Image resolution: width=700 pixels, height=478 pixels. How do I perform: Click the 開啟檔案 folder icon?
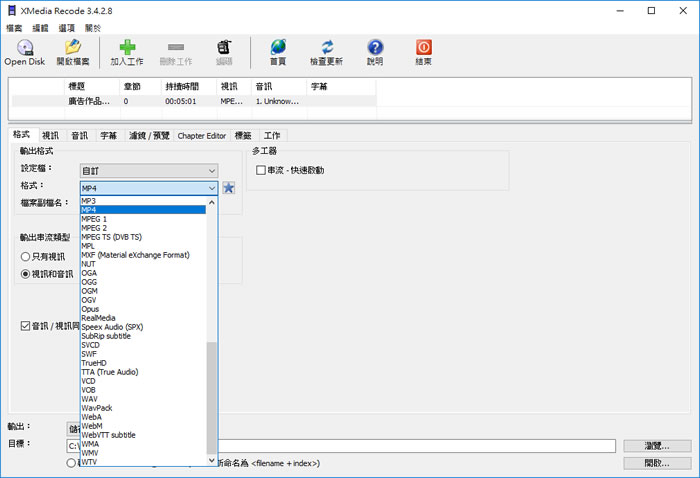coord(73,47)
